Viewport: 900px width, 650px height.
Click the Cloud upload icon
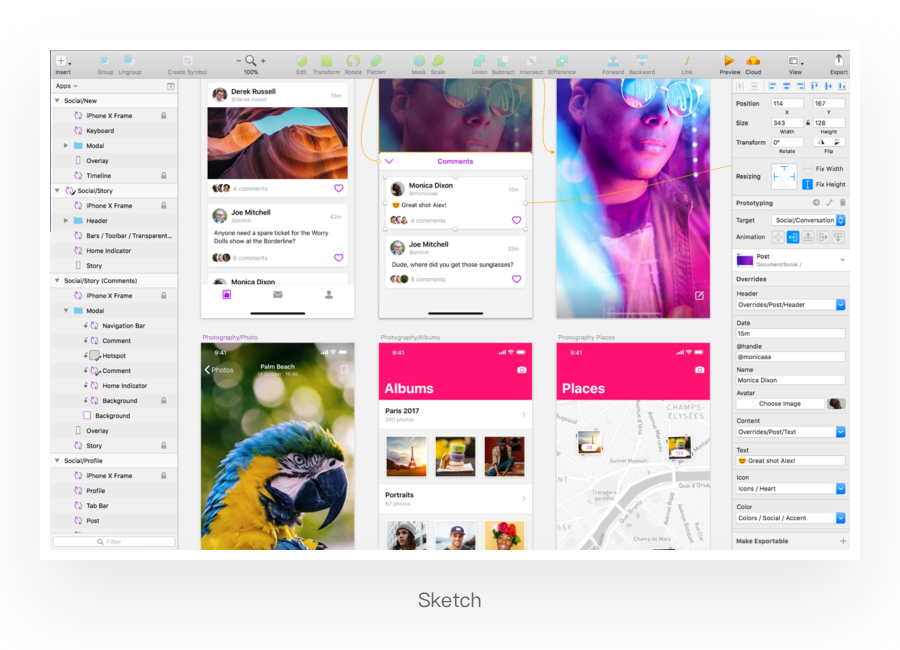pyautogui.click(x=753, y=61)
